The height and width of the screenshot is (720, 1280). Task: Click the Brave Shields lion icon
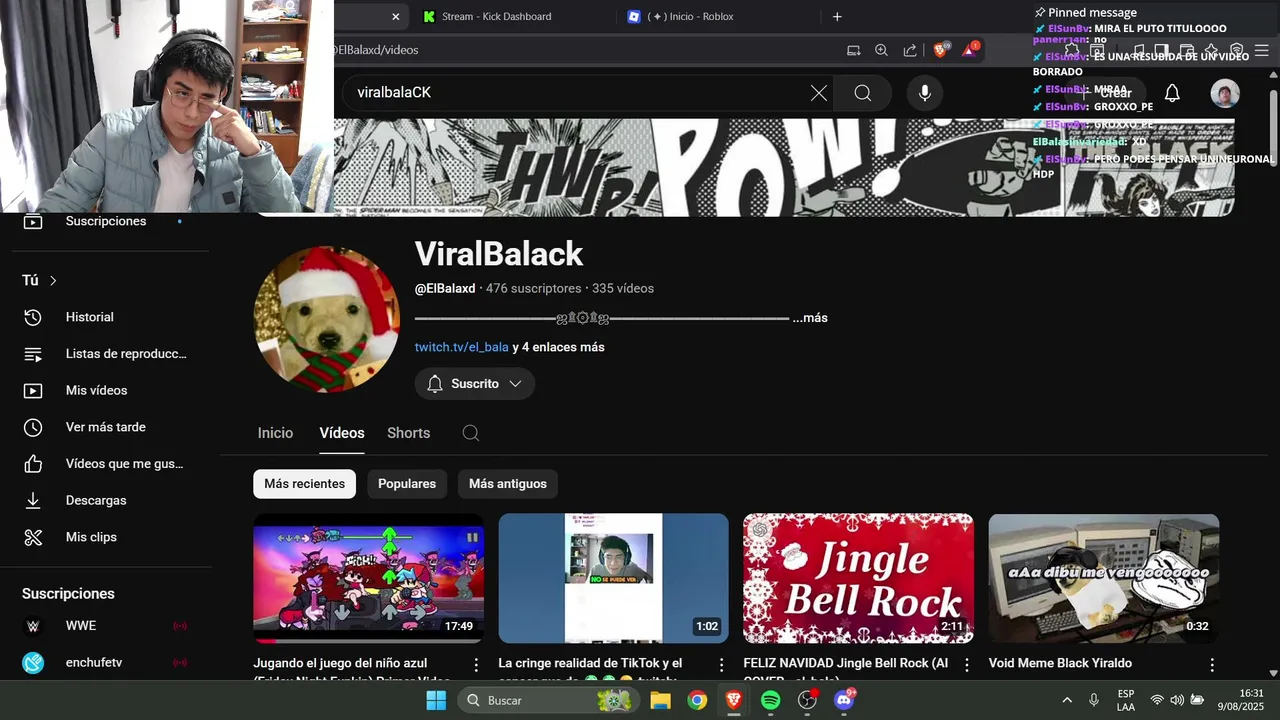tap(940, 50)
